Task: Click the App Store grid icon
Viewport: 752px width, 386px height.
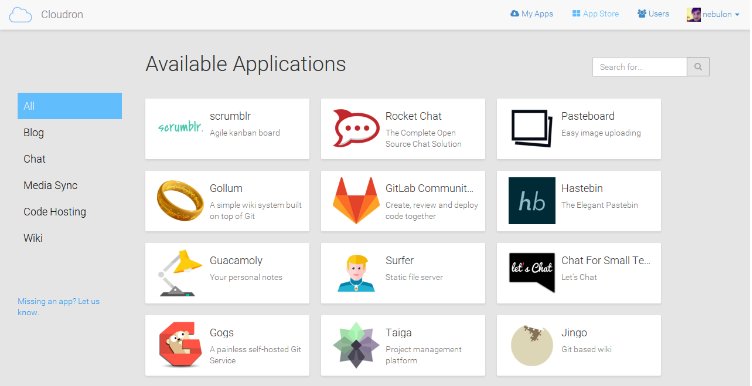Action: pyautogui.click(x=576, y=13)
